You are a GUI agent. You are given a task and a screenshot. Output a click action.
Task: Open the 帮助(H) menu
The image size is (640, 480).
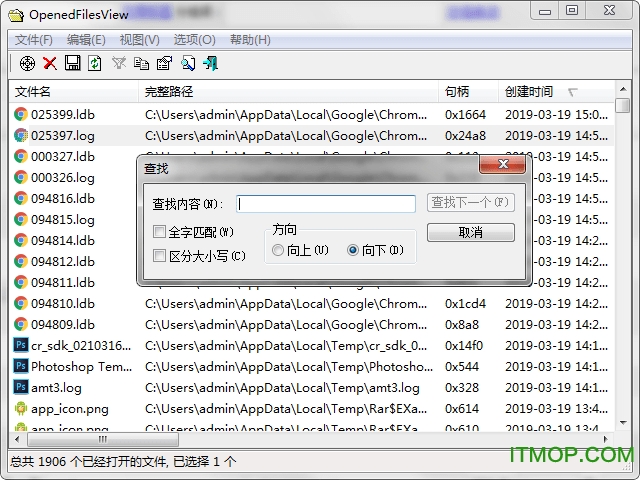pyautogui.click(x=250, y=40)
